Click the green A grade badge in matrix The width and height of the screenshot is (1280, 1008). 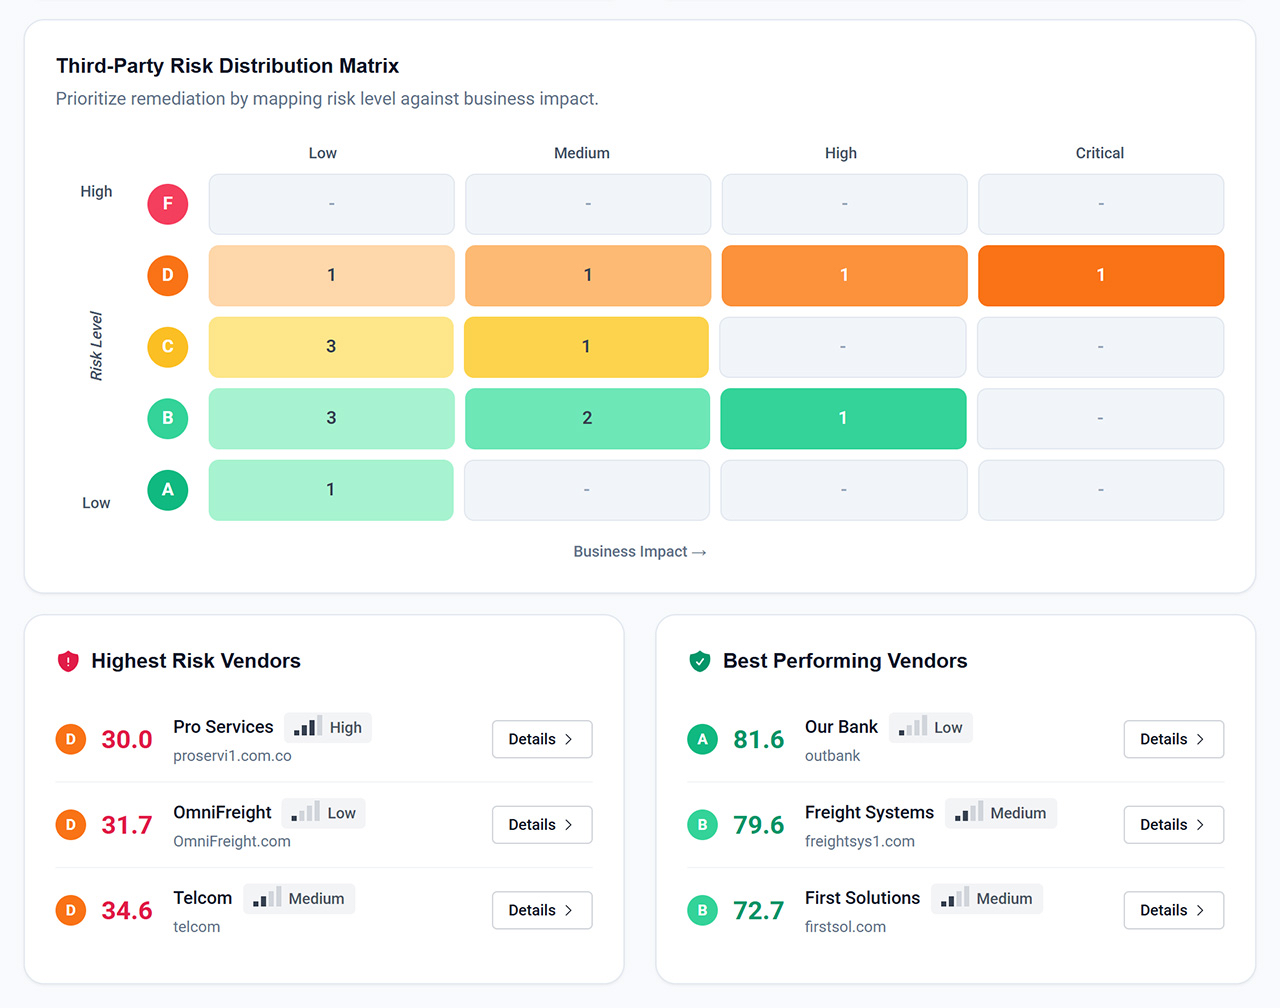[x=168, y=490]
